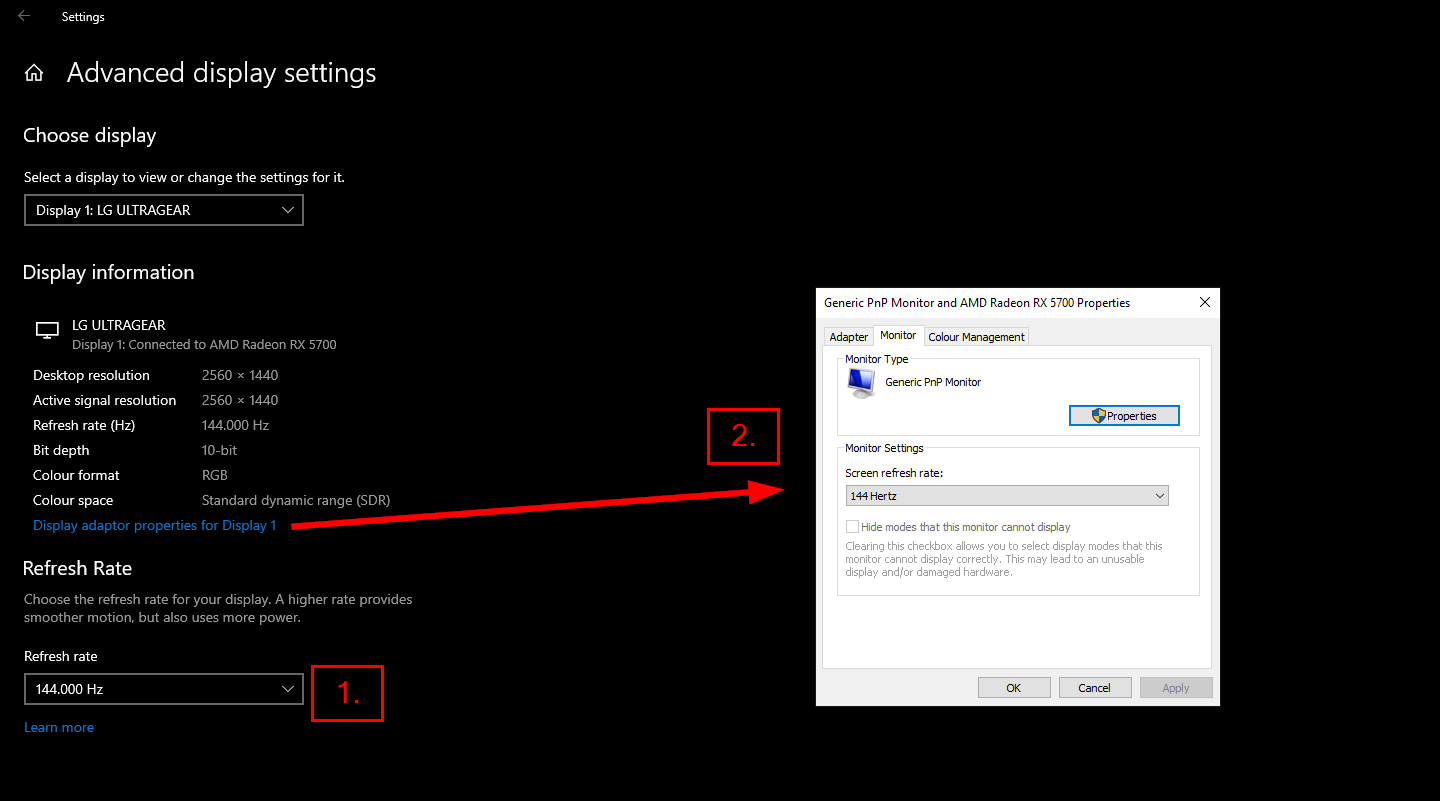Image resolution: width=1440 pixels, height=801 pixels.
Task: Click the Apply button
Action: [1176, 688]
